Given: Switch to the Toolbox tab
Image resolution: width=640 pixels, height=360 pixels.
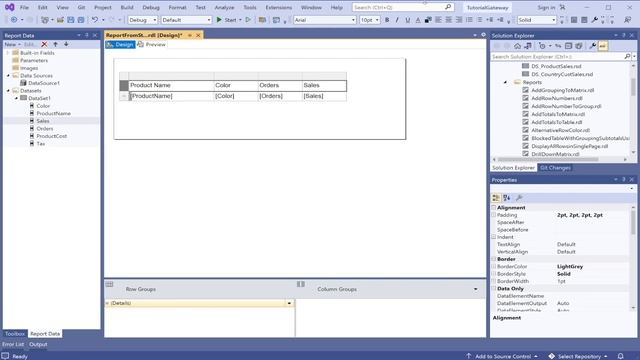Looking at the screenshot, I should [15, 333].
